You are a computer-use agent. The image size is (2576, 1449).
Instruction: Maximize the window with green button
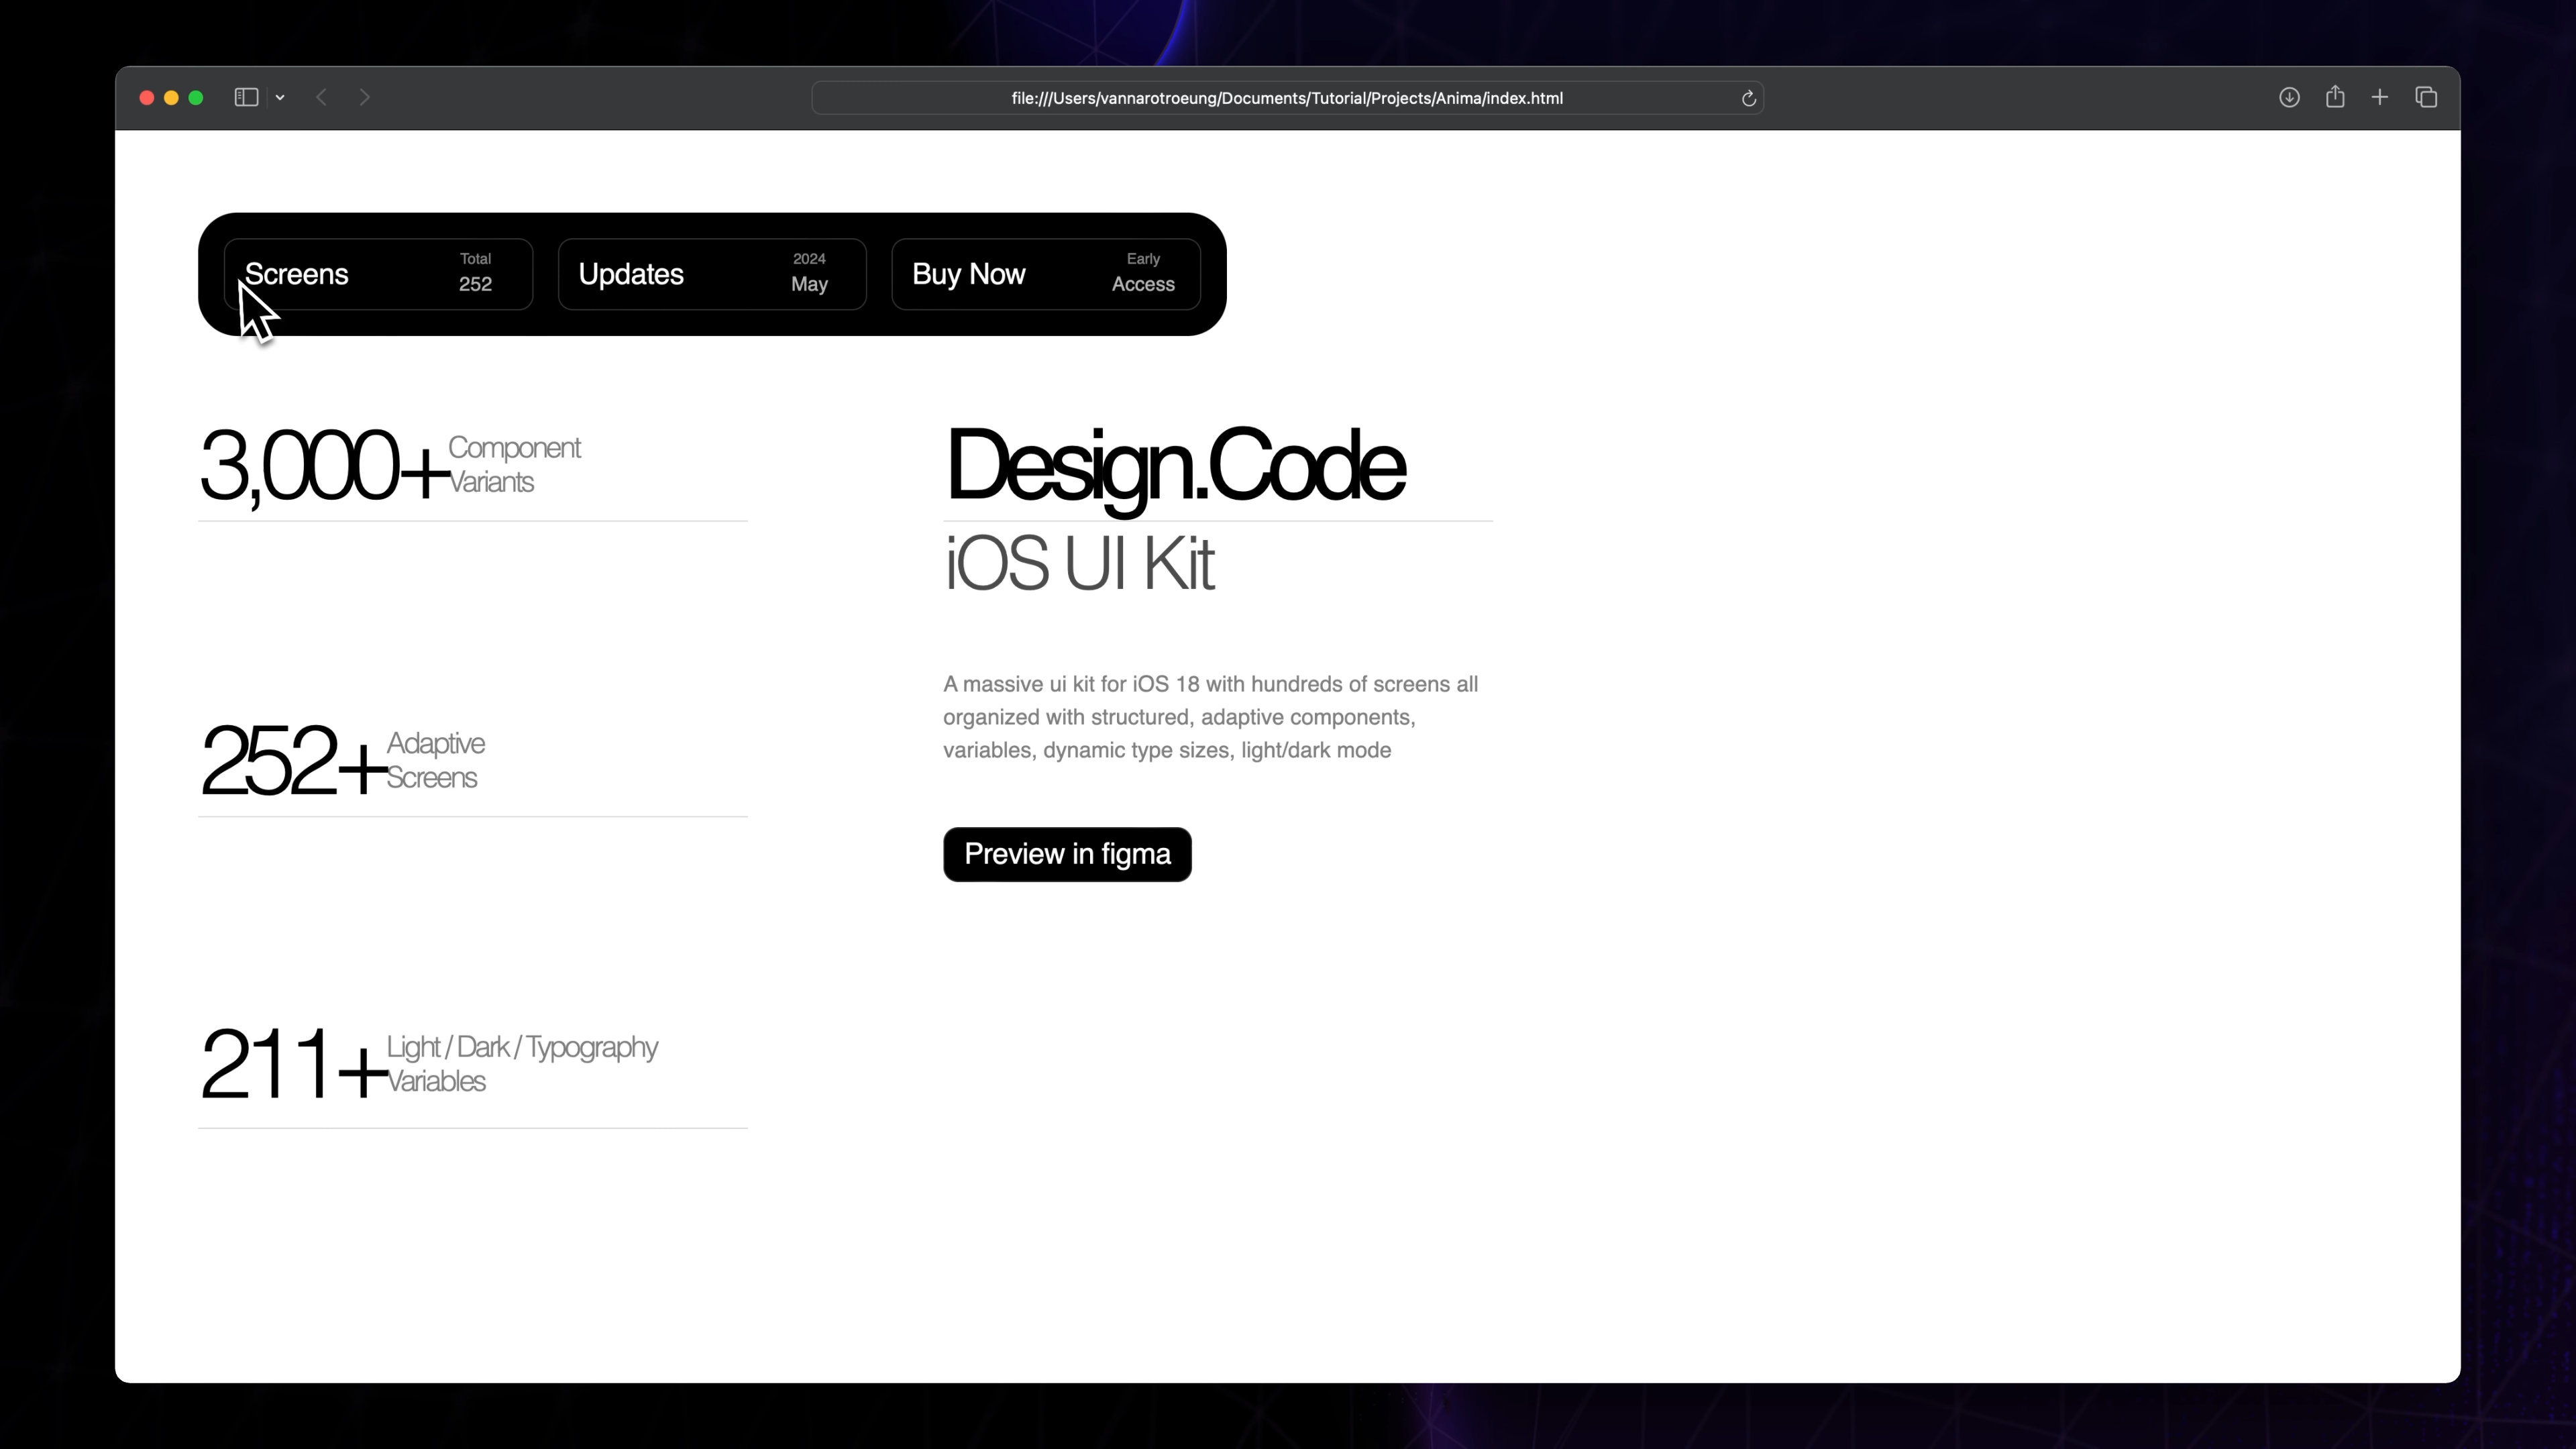coord(196,98)
